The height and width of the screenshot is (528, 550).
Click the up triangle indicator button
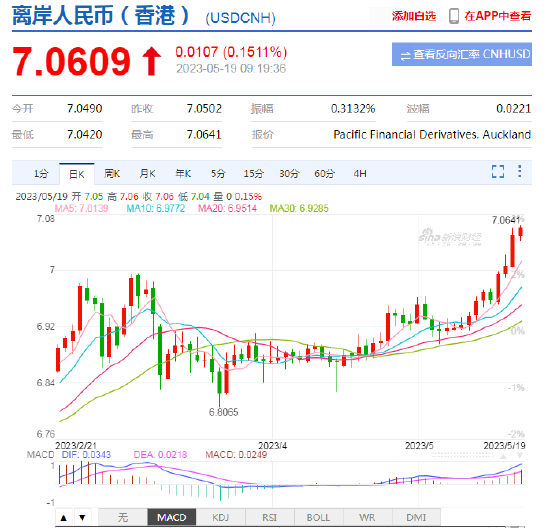click(63, 517)
